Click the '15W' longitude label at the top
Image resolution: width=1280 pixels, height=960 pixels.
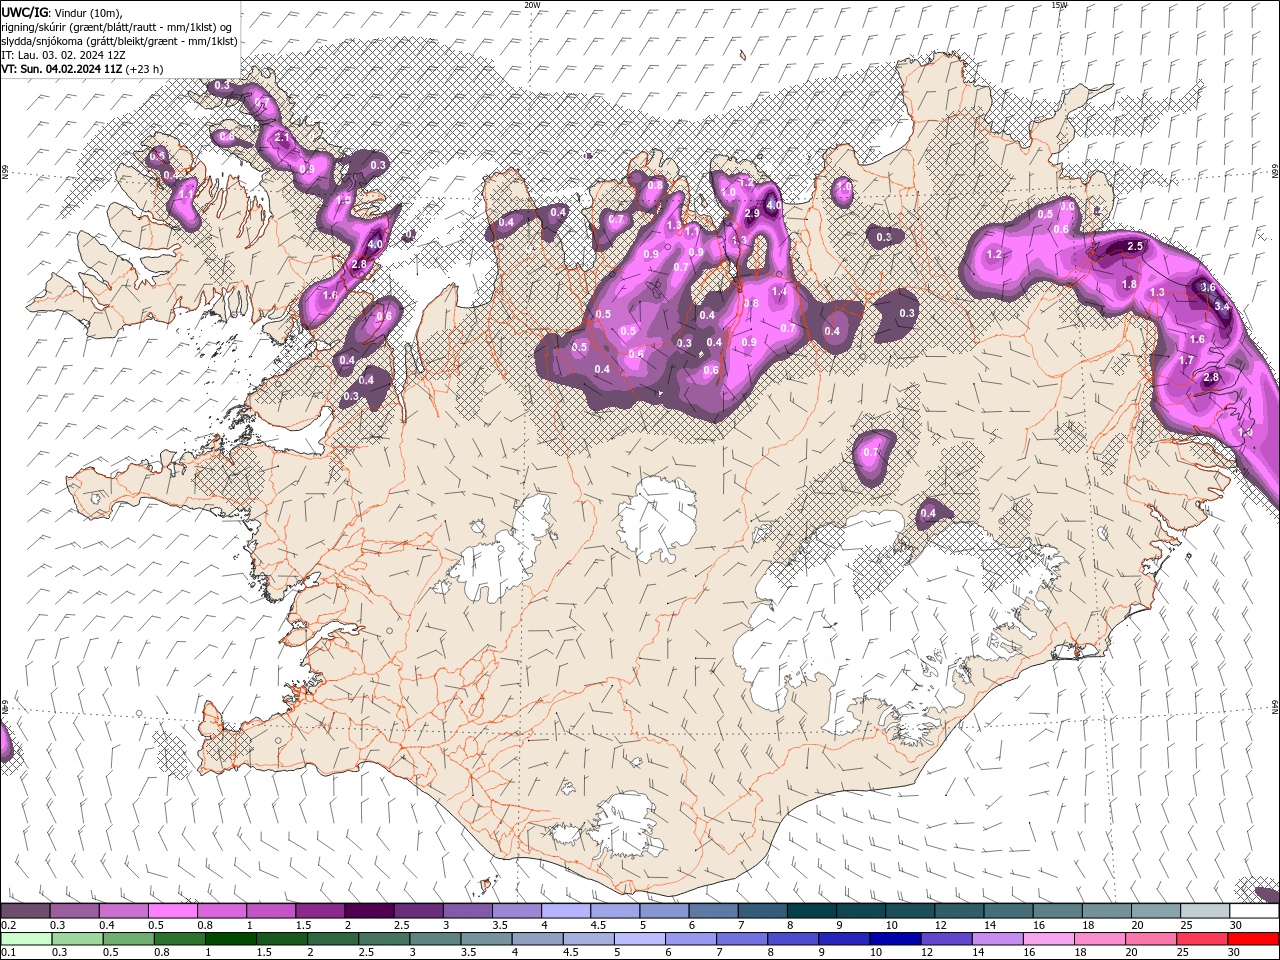1059,5
